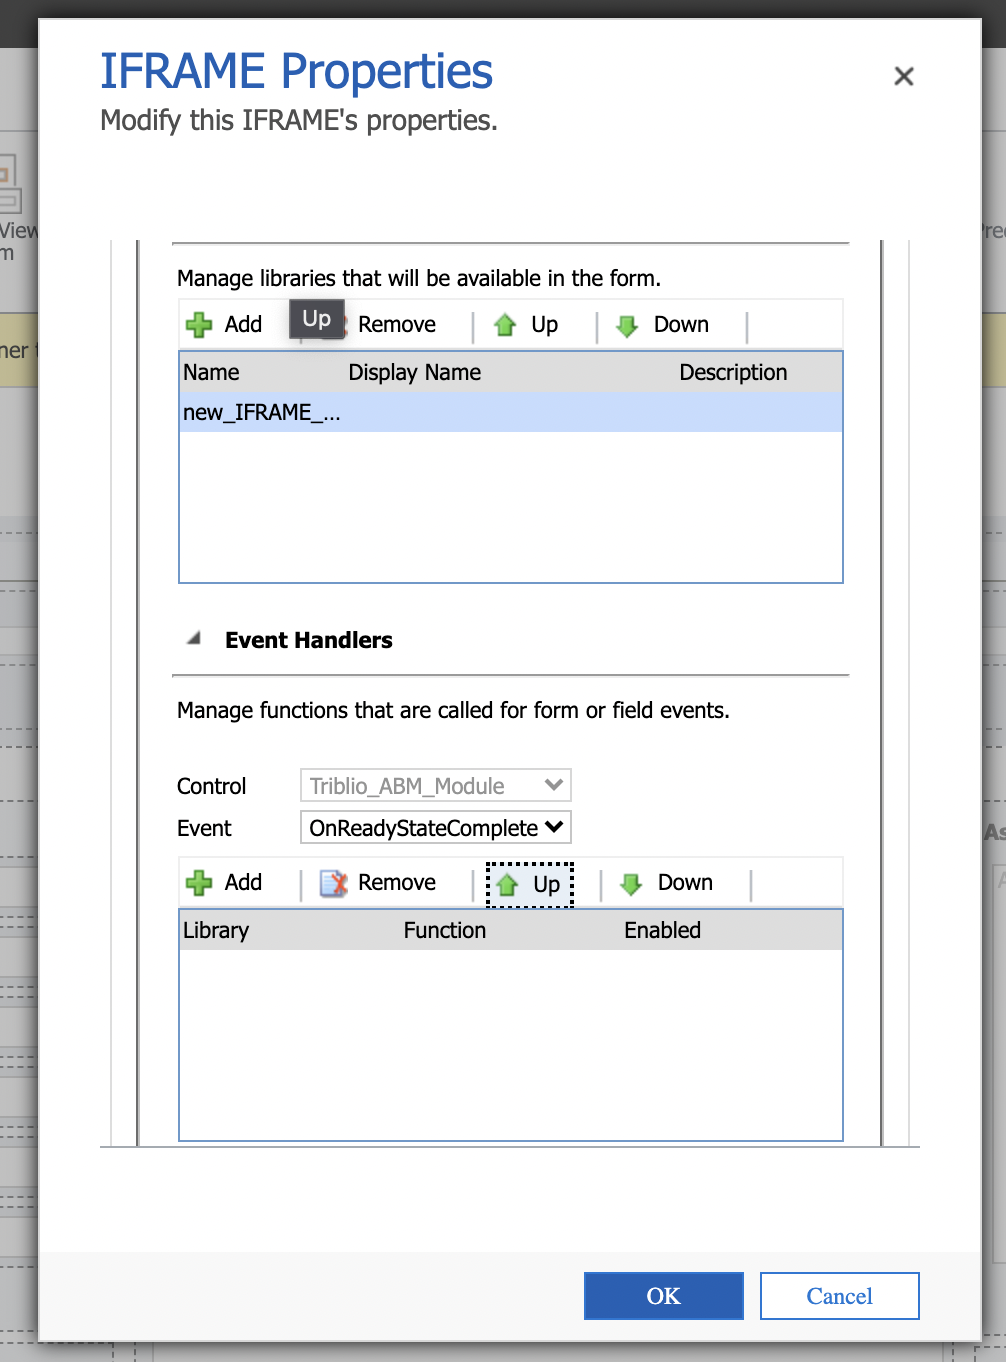Viewport: 1006px width, 1362px height.
Task: Open the Control dropdown showing Triblio_ABM_Module
Action: pyautogui.click(x=436, y=785)
